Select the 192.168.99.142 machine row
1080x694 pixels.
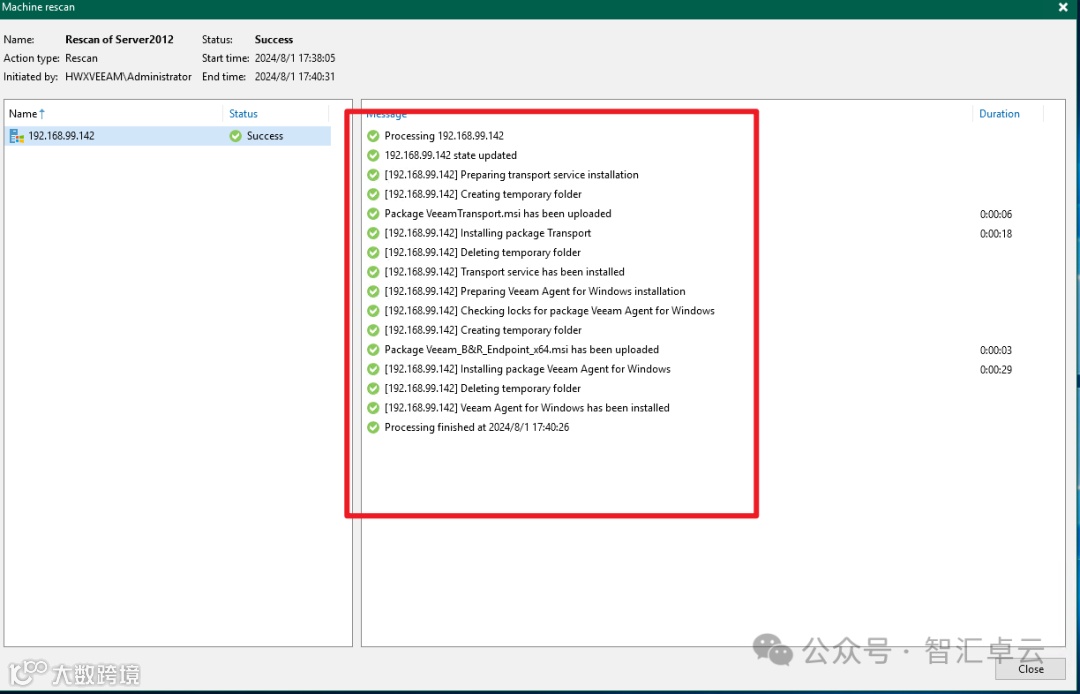(167, 136)
